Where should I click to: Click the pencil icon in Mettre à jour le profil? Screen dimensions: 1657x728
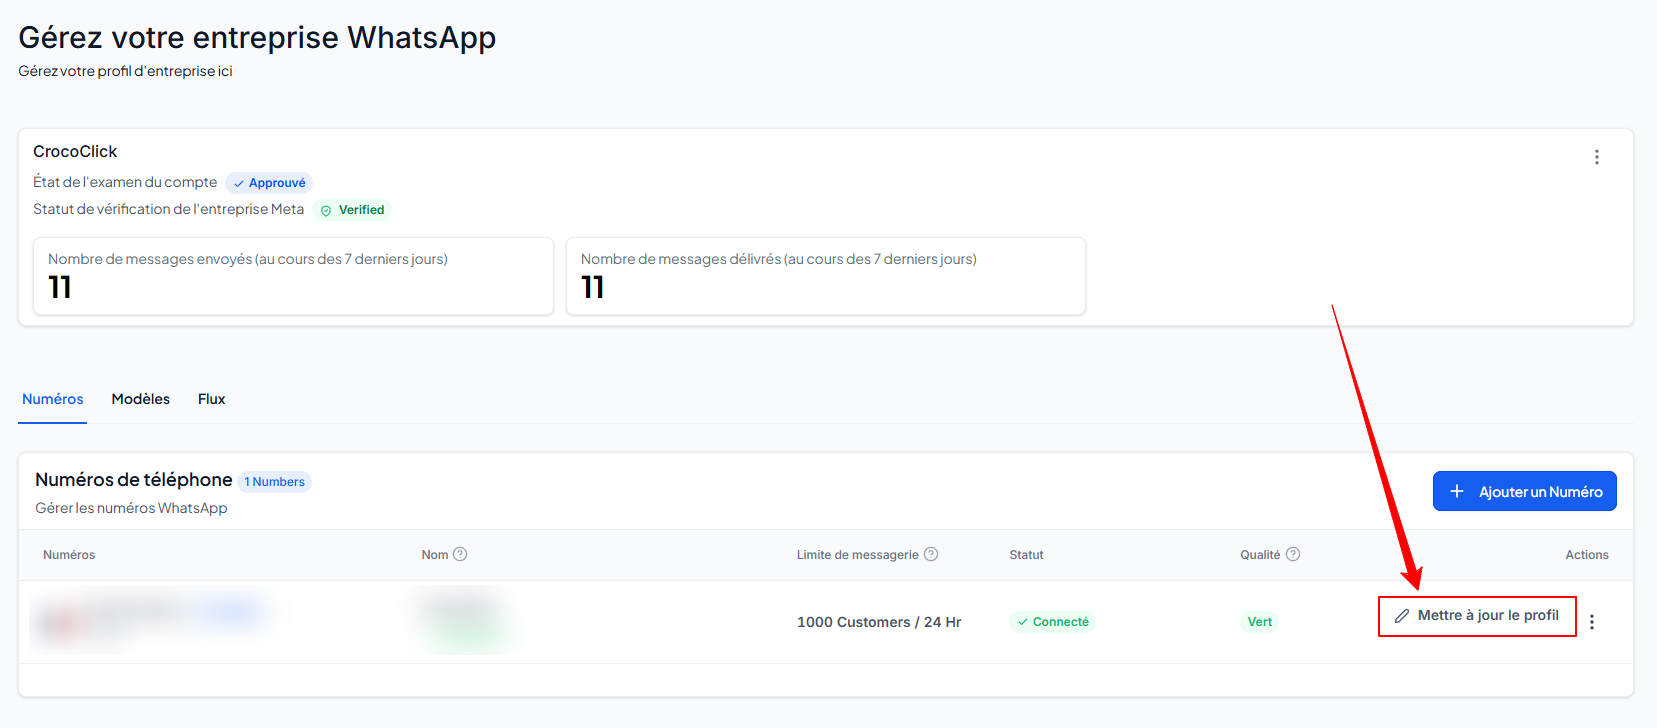pos(1402,616)
